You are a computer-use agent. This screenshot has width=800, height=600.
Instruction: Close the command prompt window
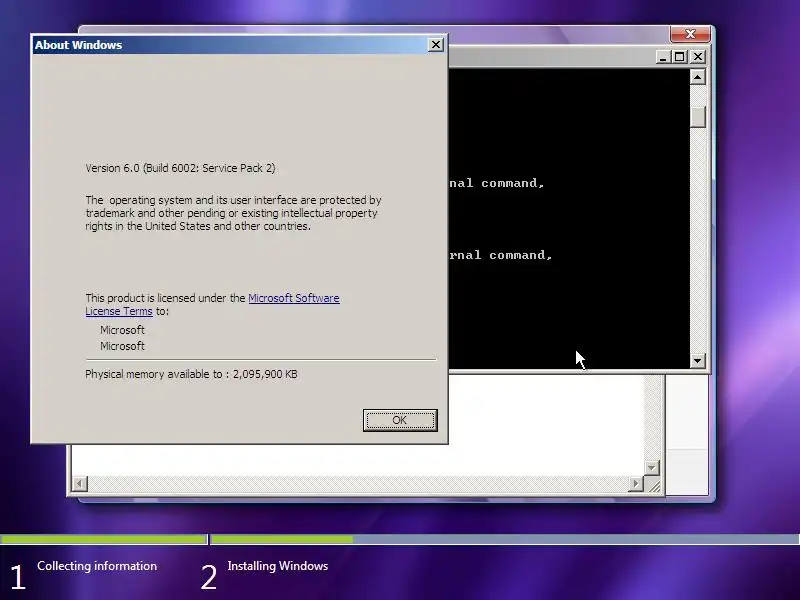[697, 57]
